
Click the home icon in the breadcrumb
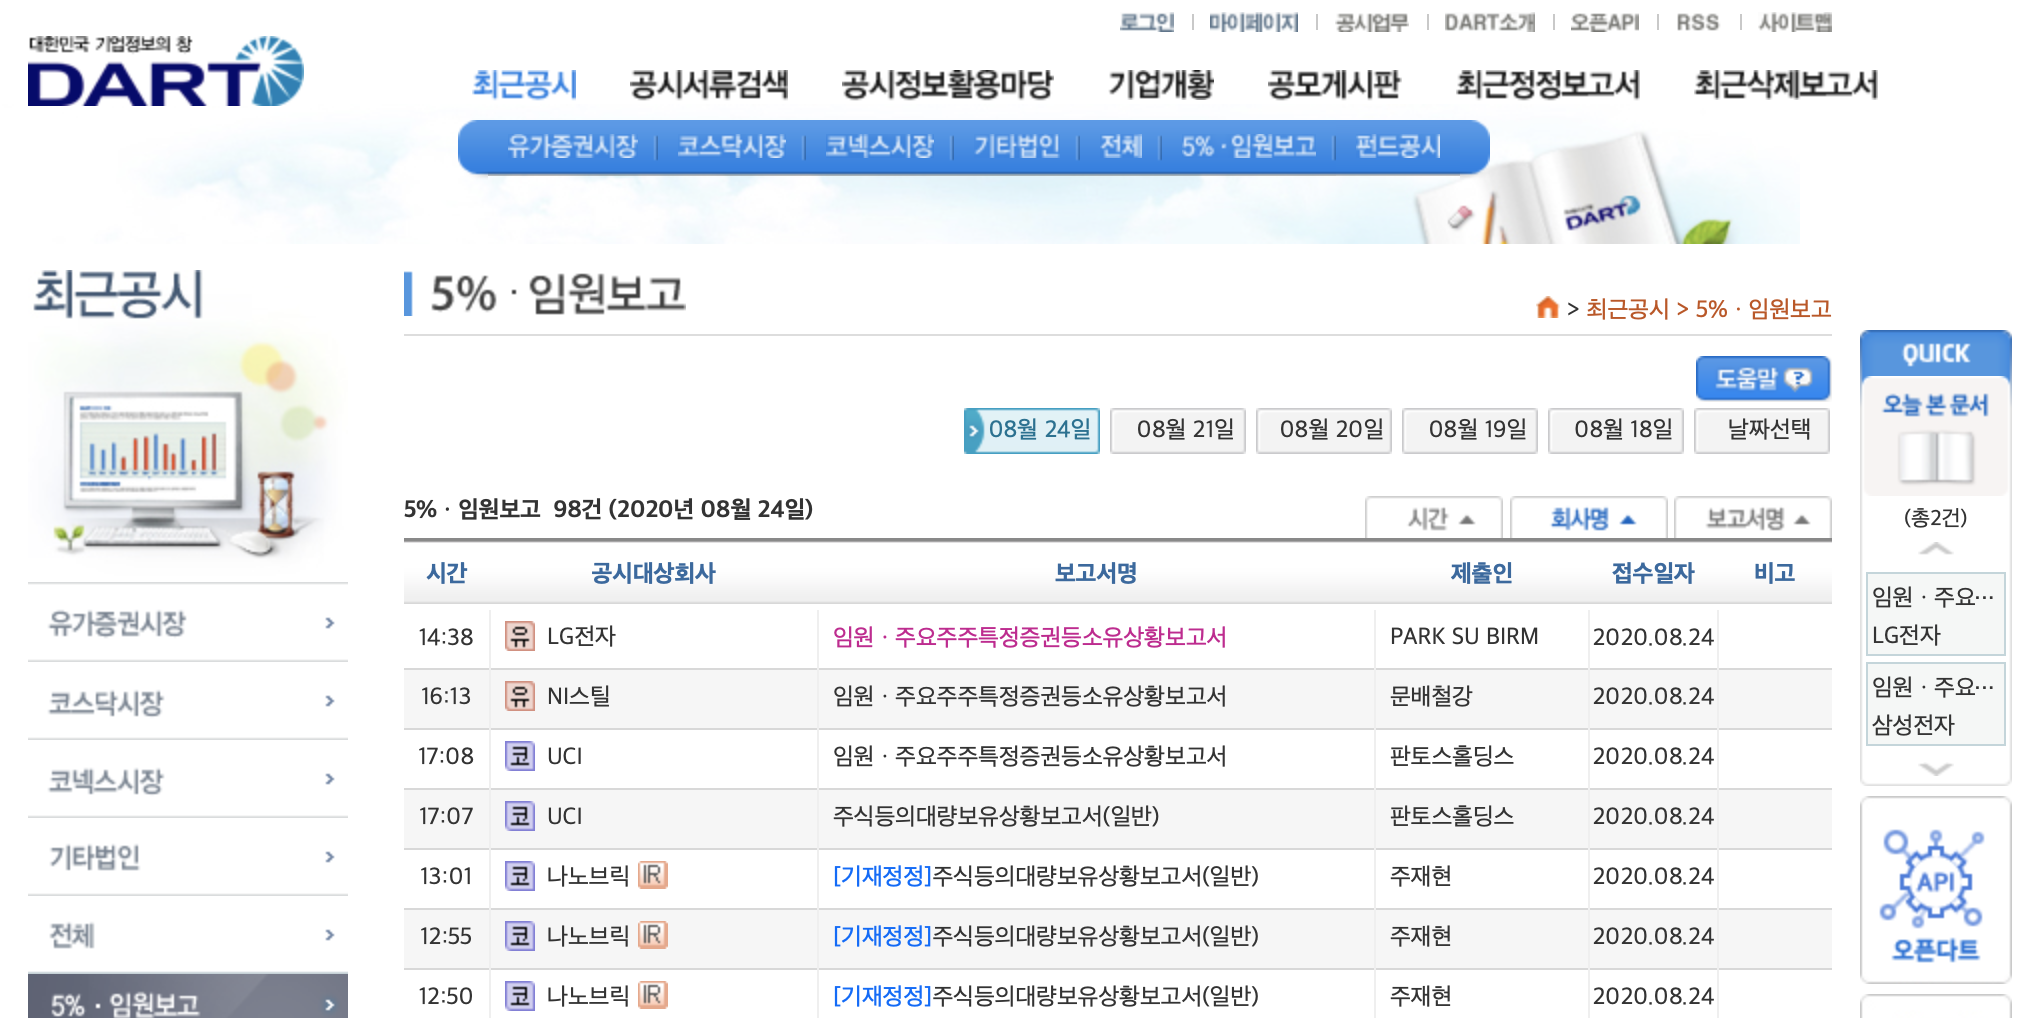point(1547,308)
